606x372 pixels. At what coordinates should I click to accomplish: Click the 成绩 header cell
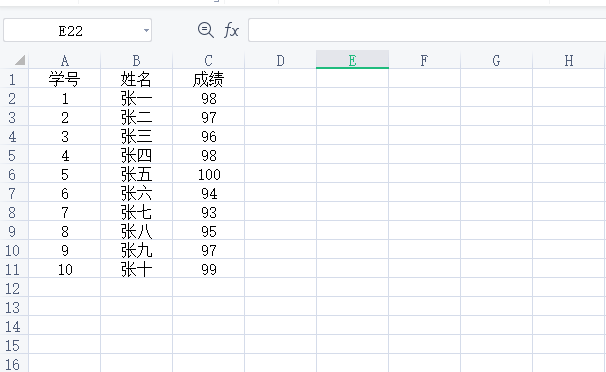[x=208, y=79]
